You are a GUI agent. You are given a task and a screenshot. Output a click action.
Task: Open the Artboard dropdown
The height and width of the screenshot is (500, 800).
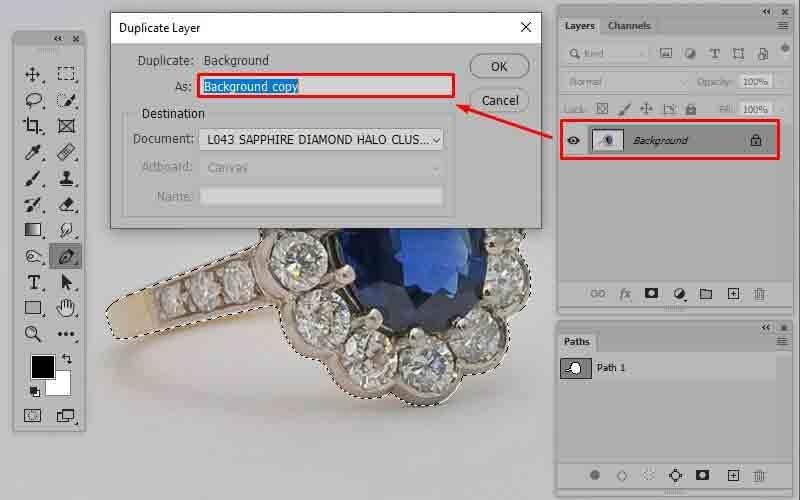coord(321,167)
